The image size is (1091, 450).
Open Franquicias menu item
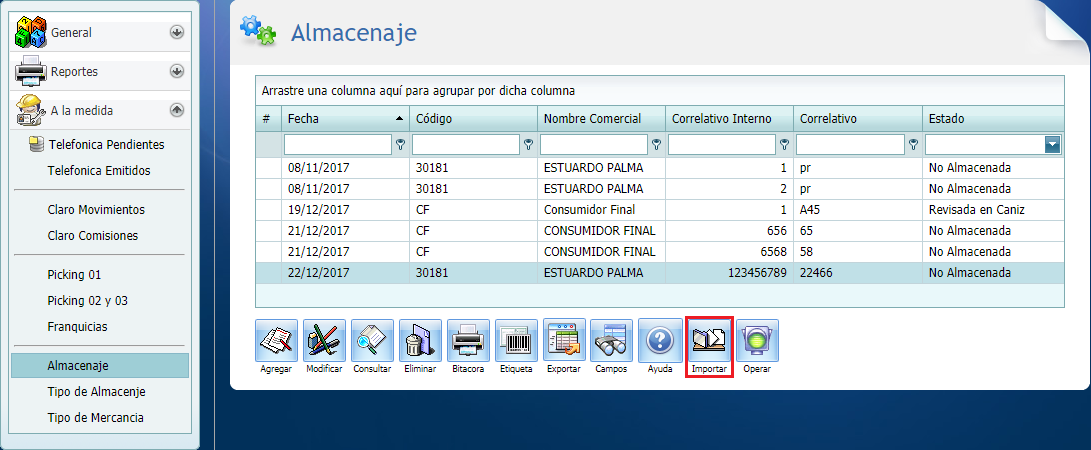[x=77, y=326]
